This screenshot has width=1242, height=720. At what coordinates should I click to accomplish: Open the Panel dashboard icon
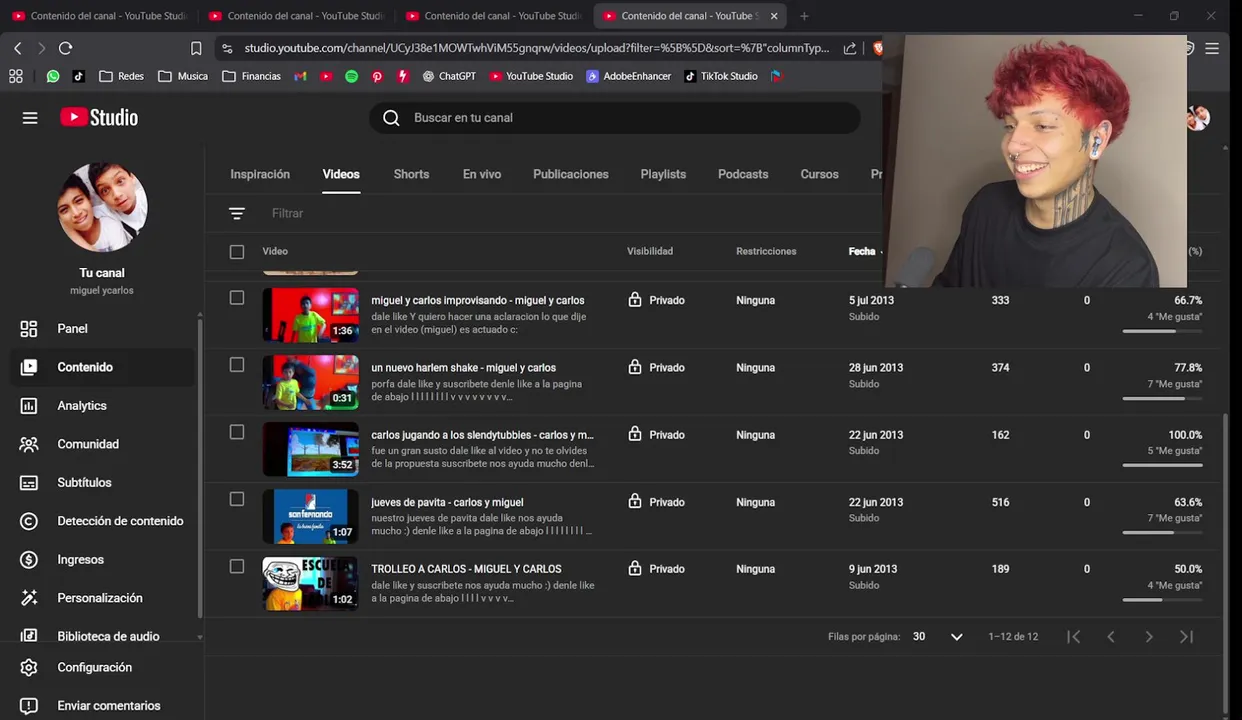pos(29,329)
